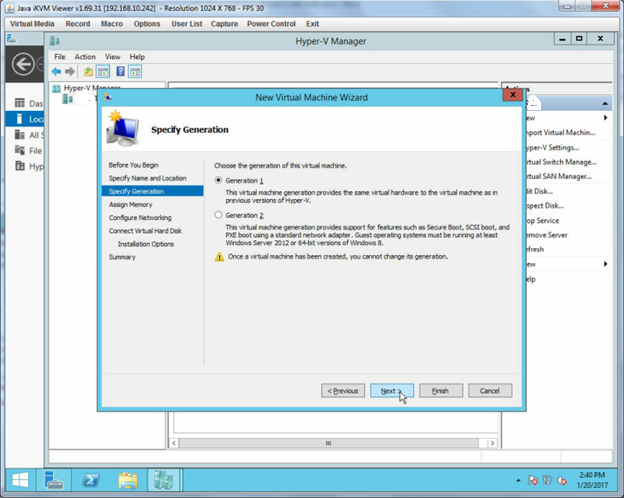Click the Finish button
This screenshot has height=498, width=624.
coord(441,391)
